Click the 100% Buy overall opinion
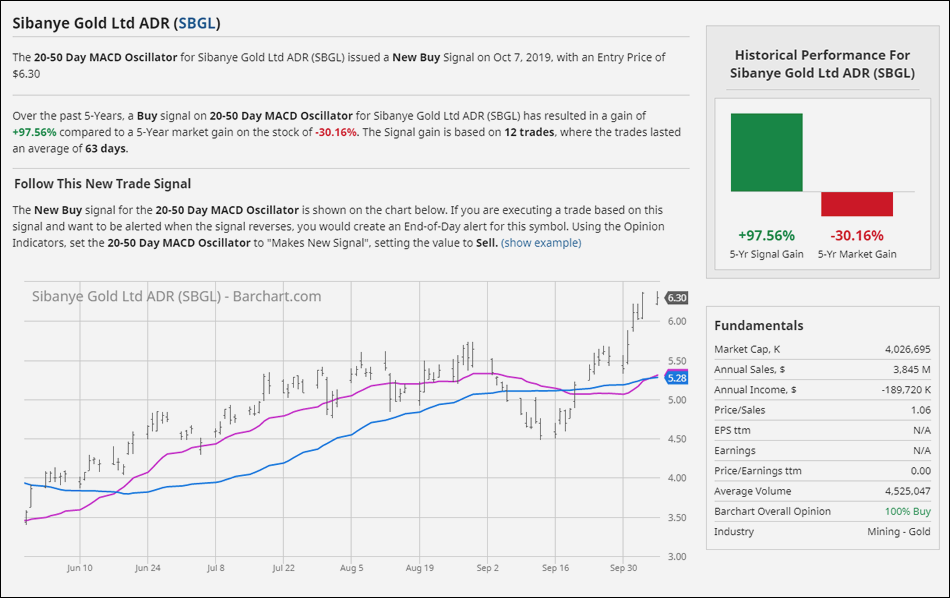This screenshot has width=950, height=598. 908,512
